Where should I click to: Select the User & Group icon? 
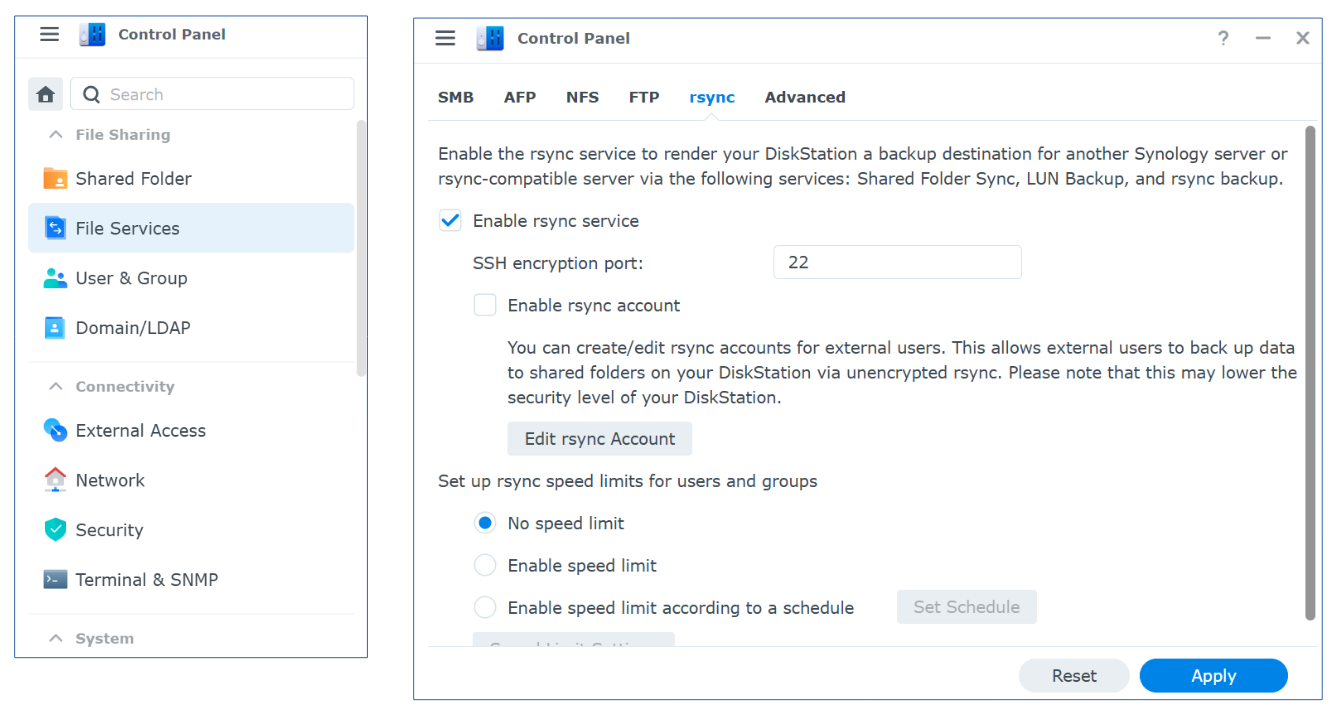tap(55, 278)
